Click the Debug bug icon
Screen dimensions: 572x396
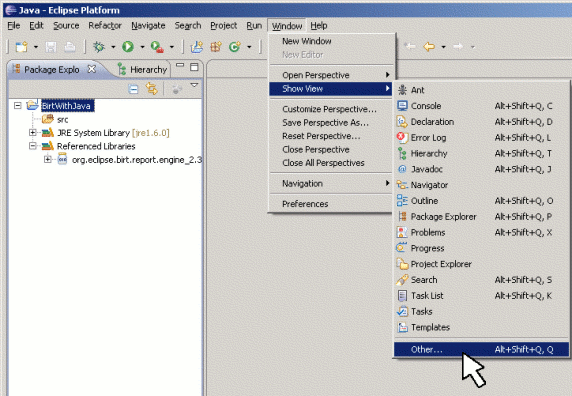[x=99, y=47]
